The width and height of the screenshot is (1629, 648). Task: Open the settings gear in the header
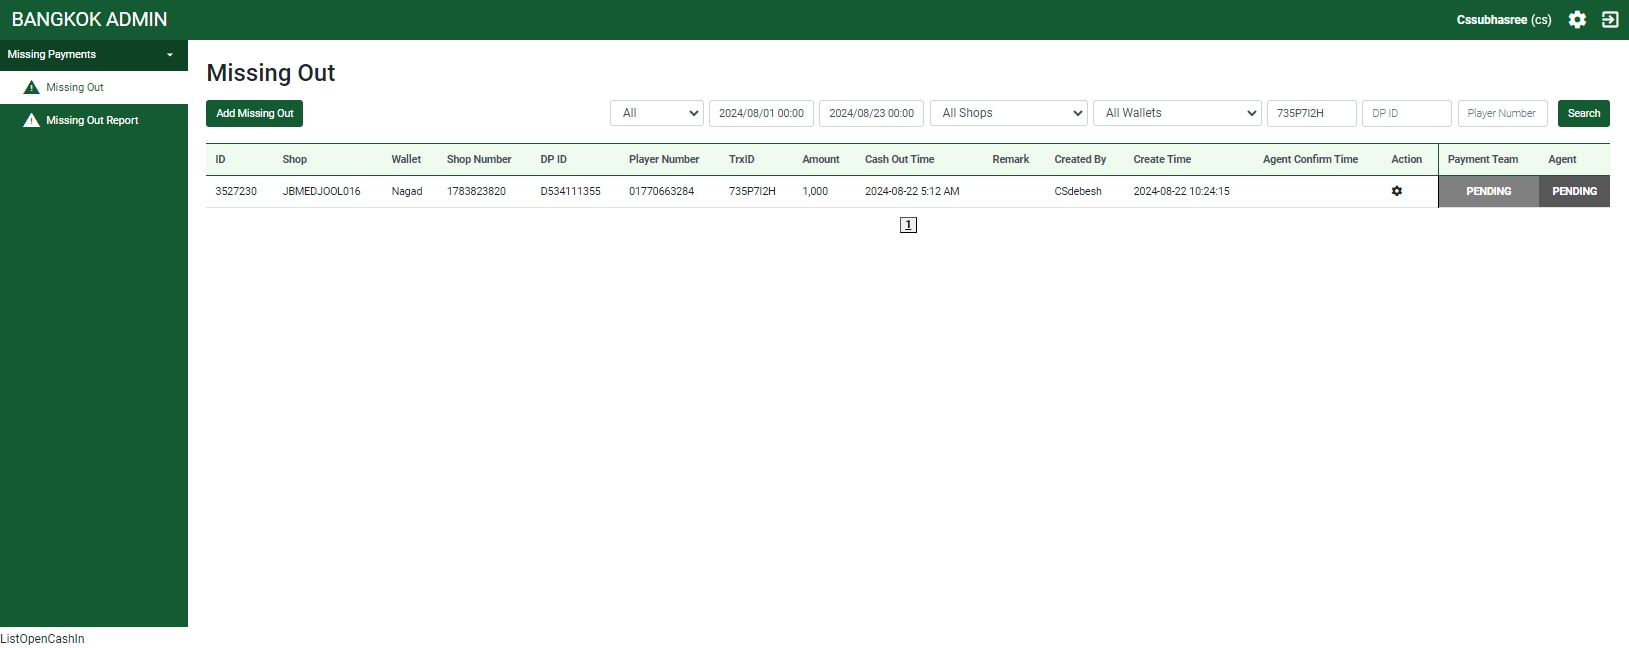pos(1577,20)
